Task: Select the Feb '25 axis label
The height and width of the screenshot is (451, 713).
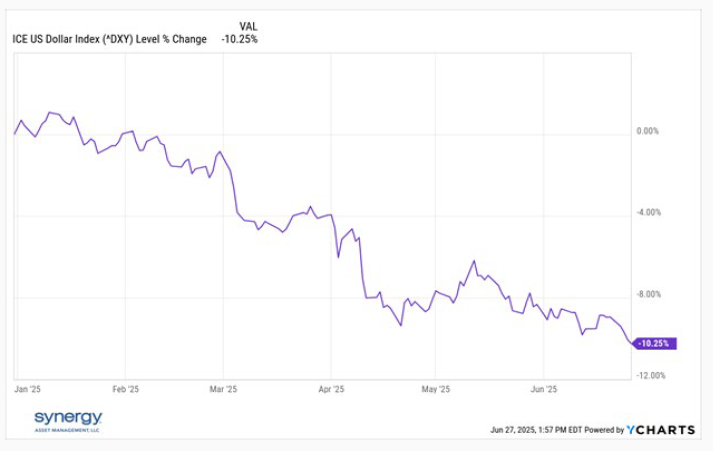Action: [125, 389]
